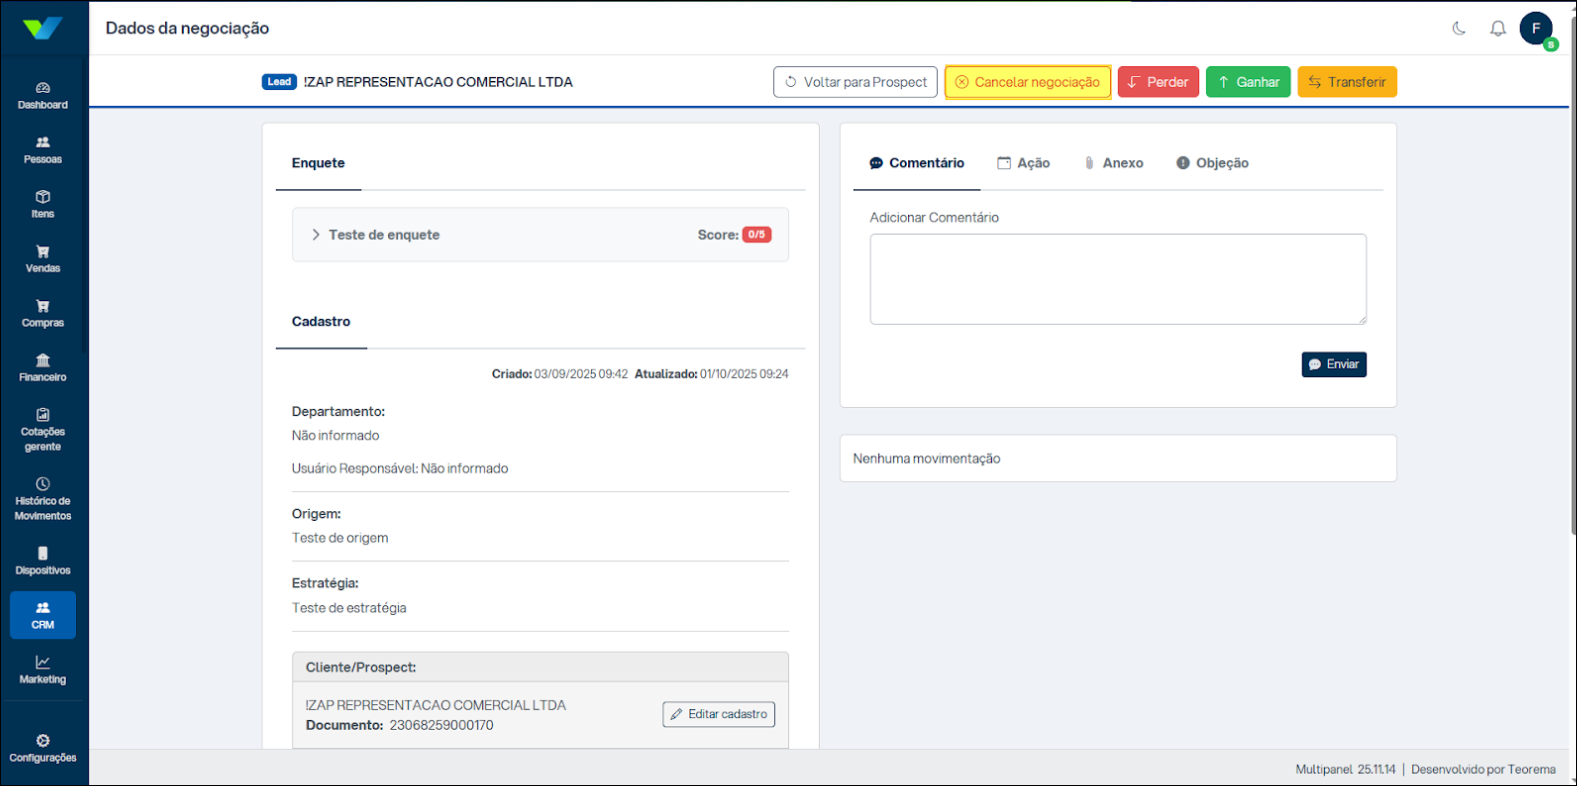The height and width of the screenshot is (786, 1577).
Task: Click the Editar cadastro button
Action: pyautogui.click(x=718, y=714)
